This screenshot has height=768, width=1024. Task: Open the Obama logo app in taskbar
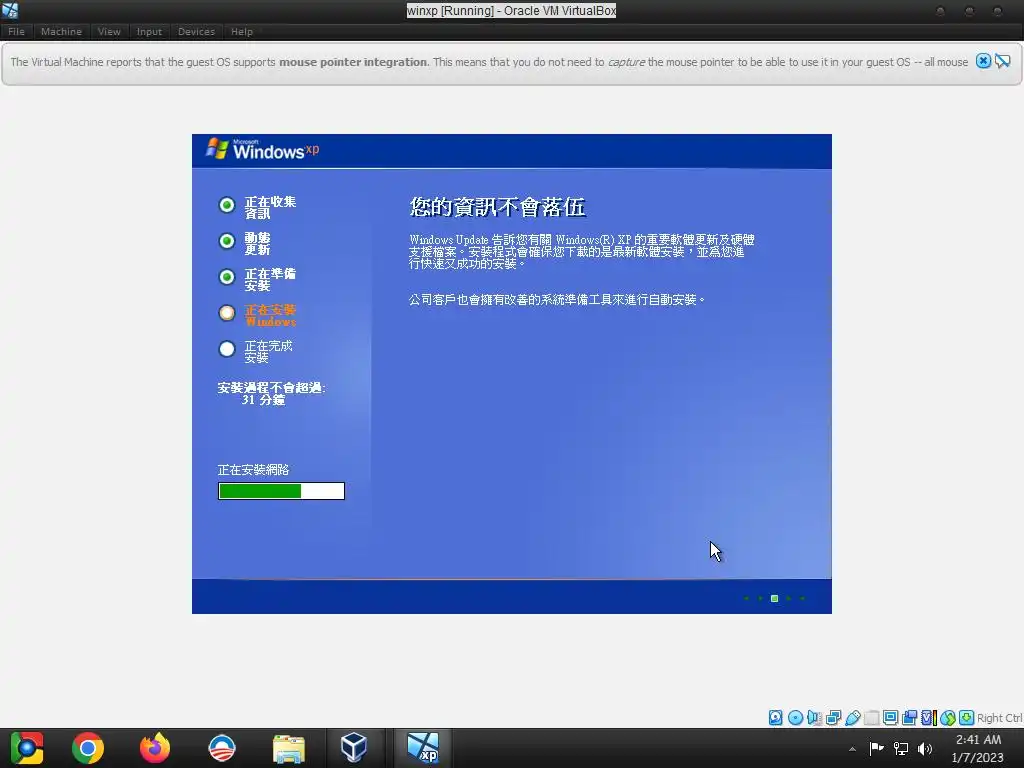pos(221,748)
